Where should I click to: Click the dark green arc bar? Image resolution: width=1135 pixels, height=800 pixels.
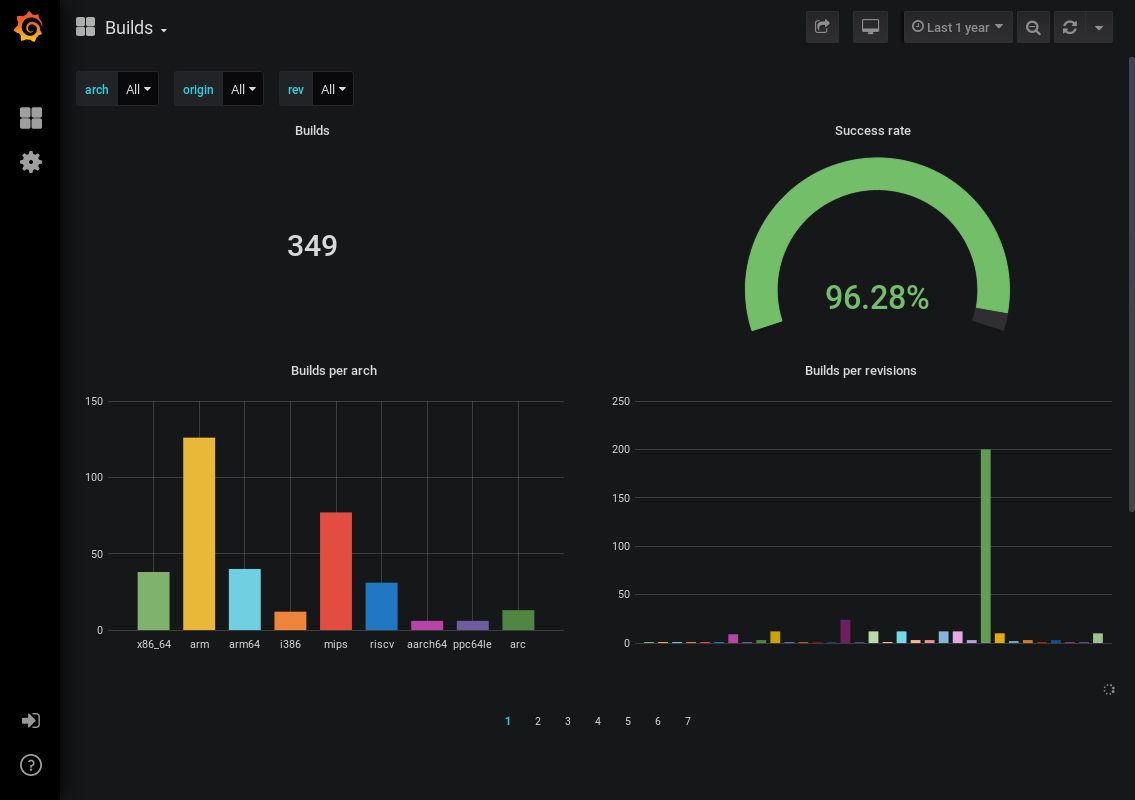(x=518, y=620)
